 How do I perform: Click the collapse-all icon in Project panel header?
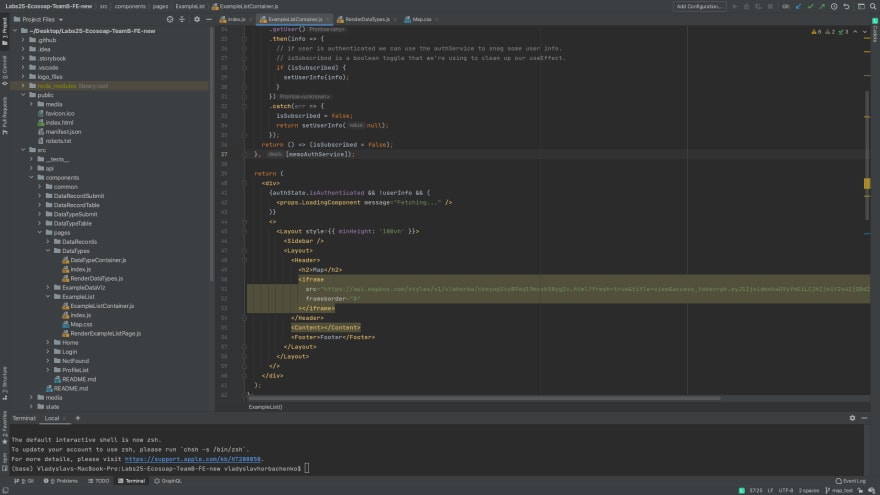tap(182, 19)
